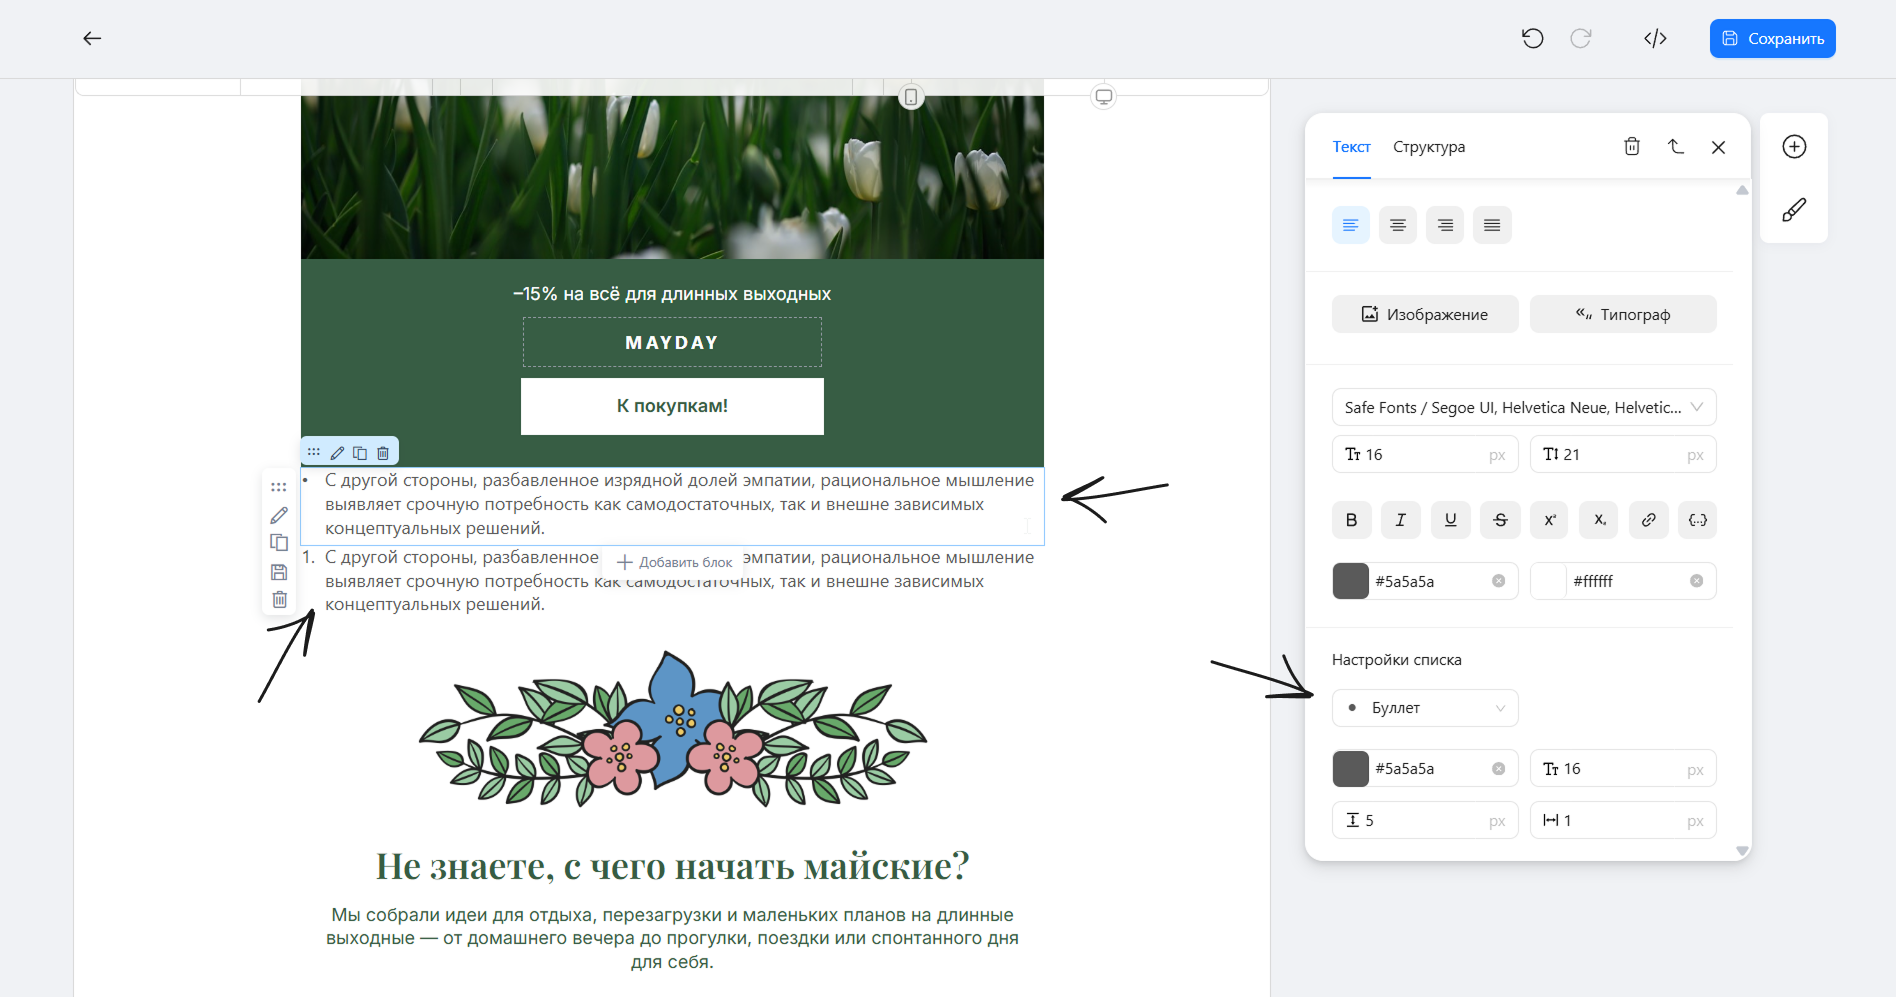Insert a variable with braces icon
Image resolution: width=1896 pixels, height=997 pixels.
point(1698,520)
